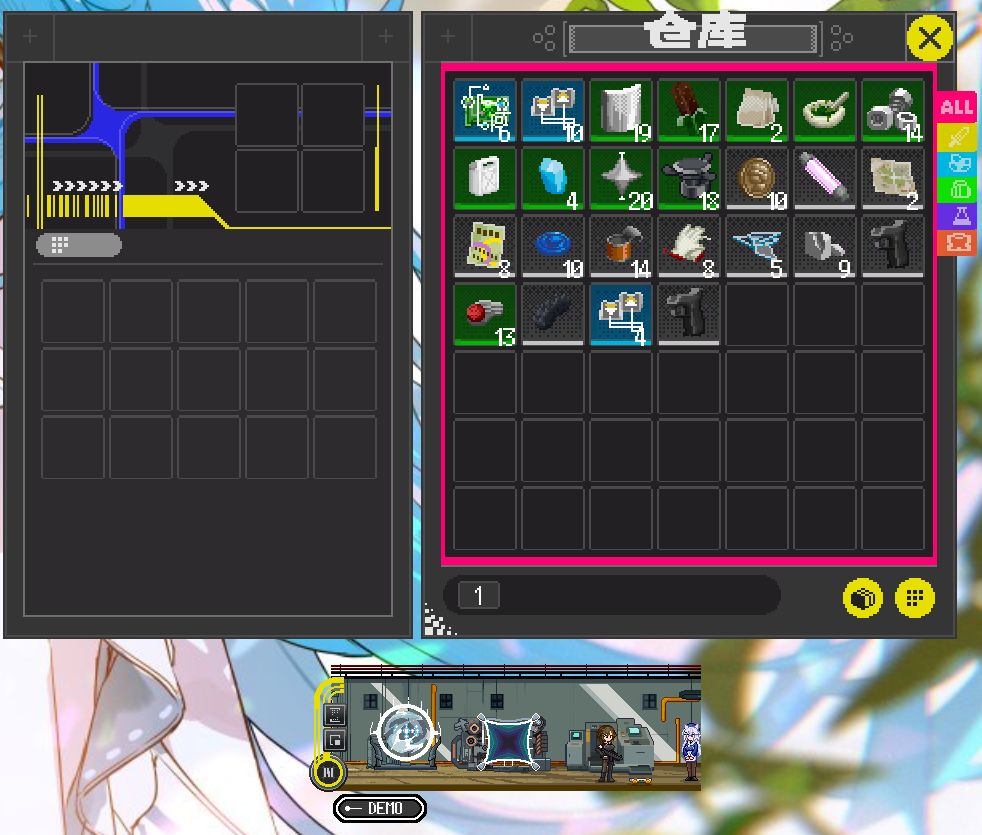Filter by the purple flask tab

pos(956,215)
